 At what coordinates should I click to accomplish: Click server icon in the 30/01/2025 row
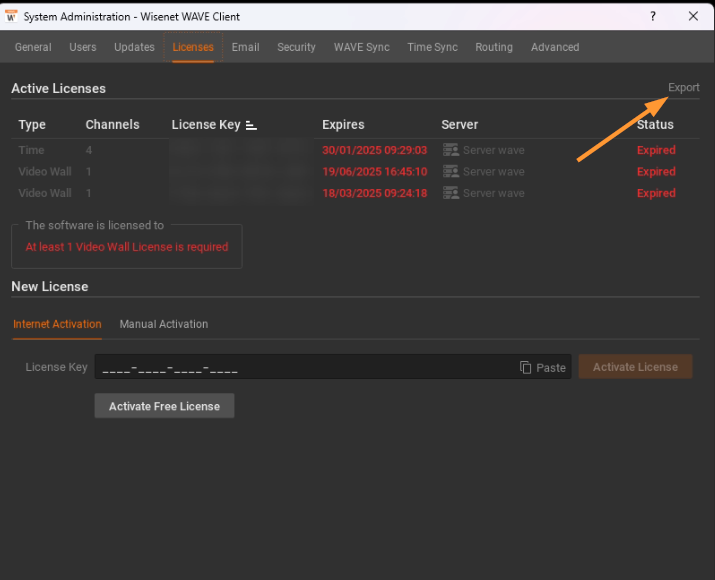point(451,150)
